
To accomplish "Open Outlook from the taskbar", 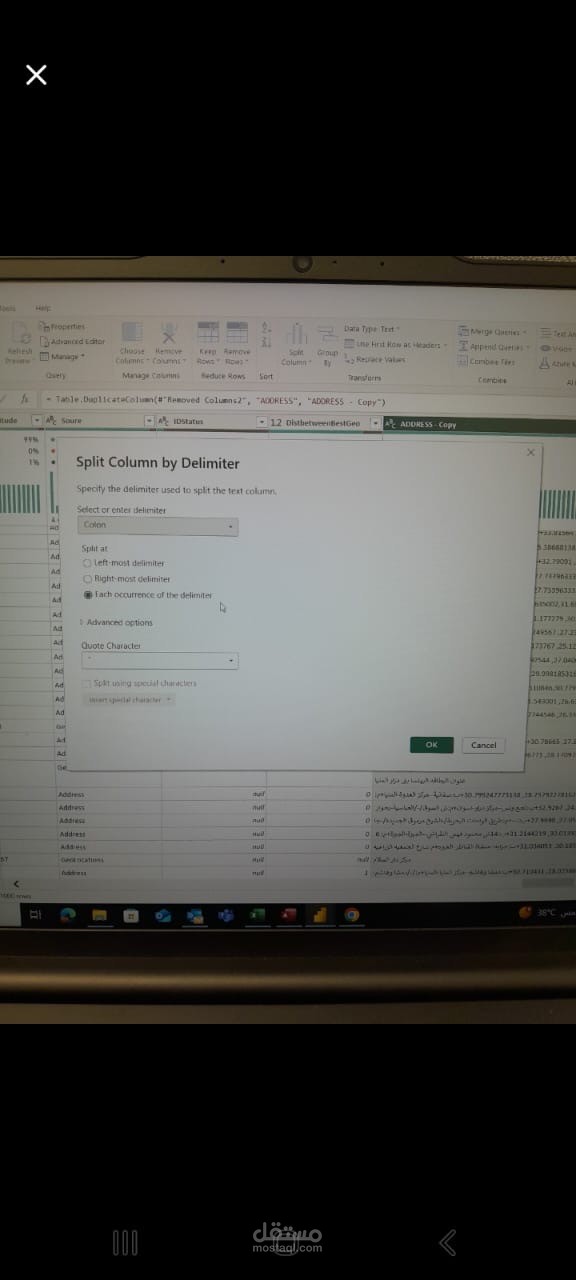I will click(x=196, y=914).
